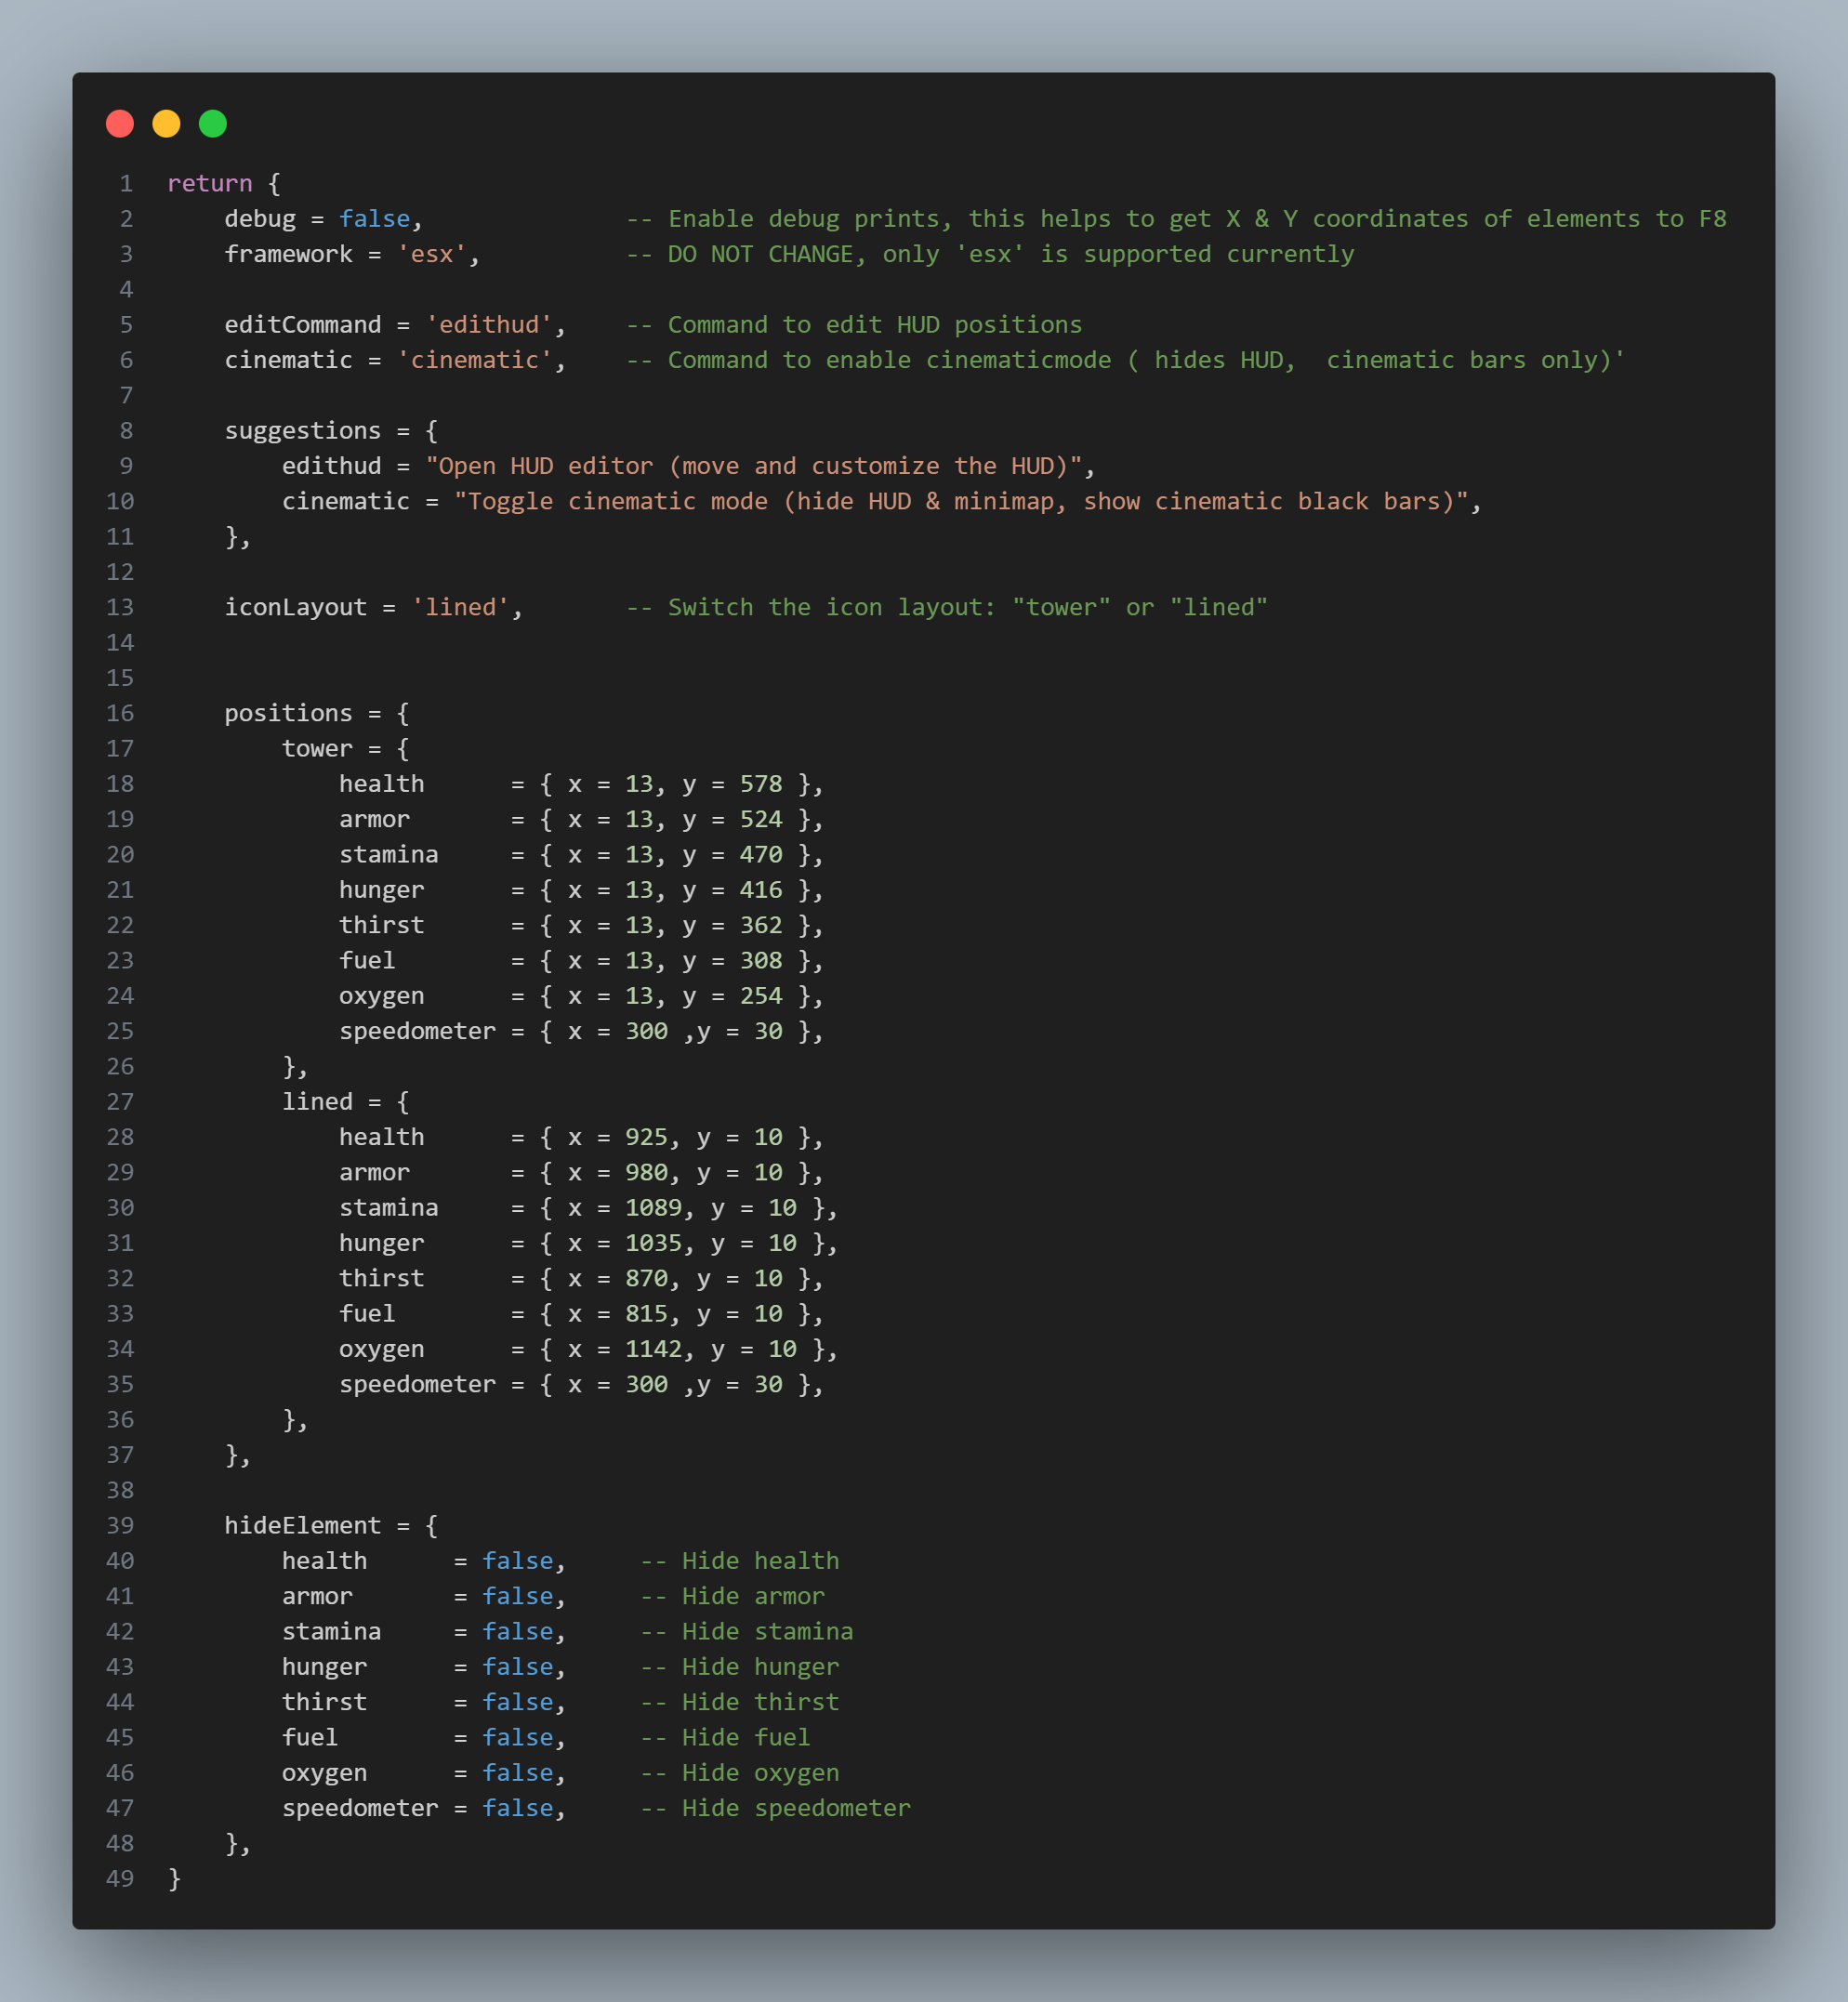Click the red close window dot
Viewport: 1848px width, 2002px height.
click(120, 123)
